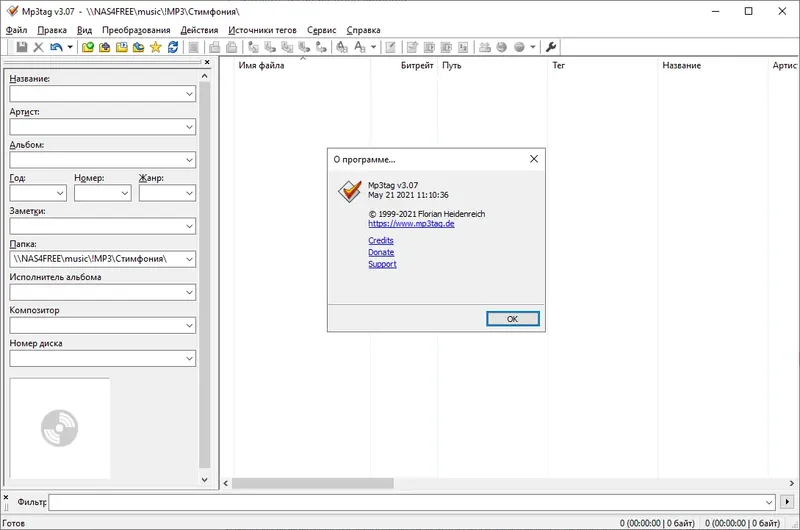Open the Donate link
800x530 pixels.
click(381, 252)
